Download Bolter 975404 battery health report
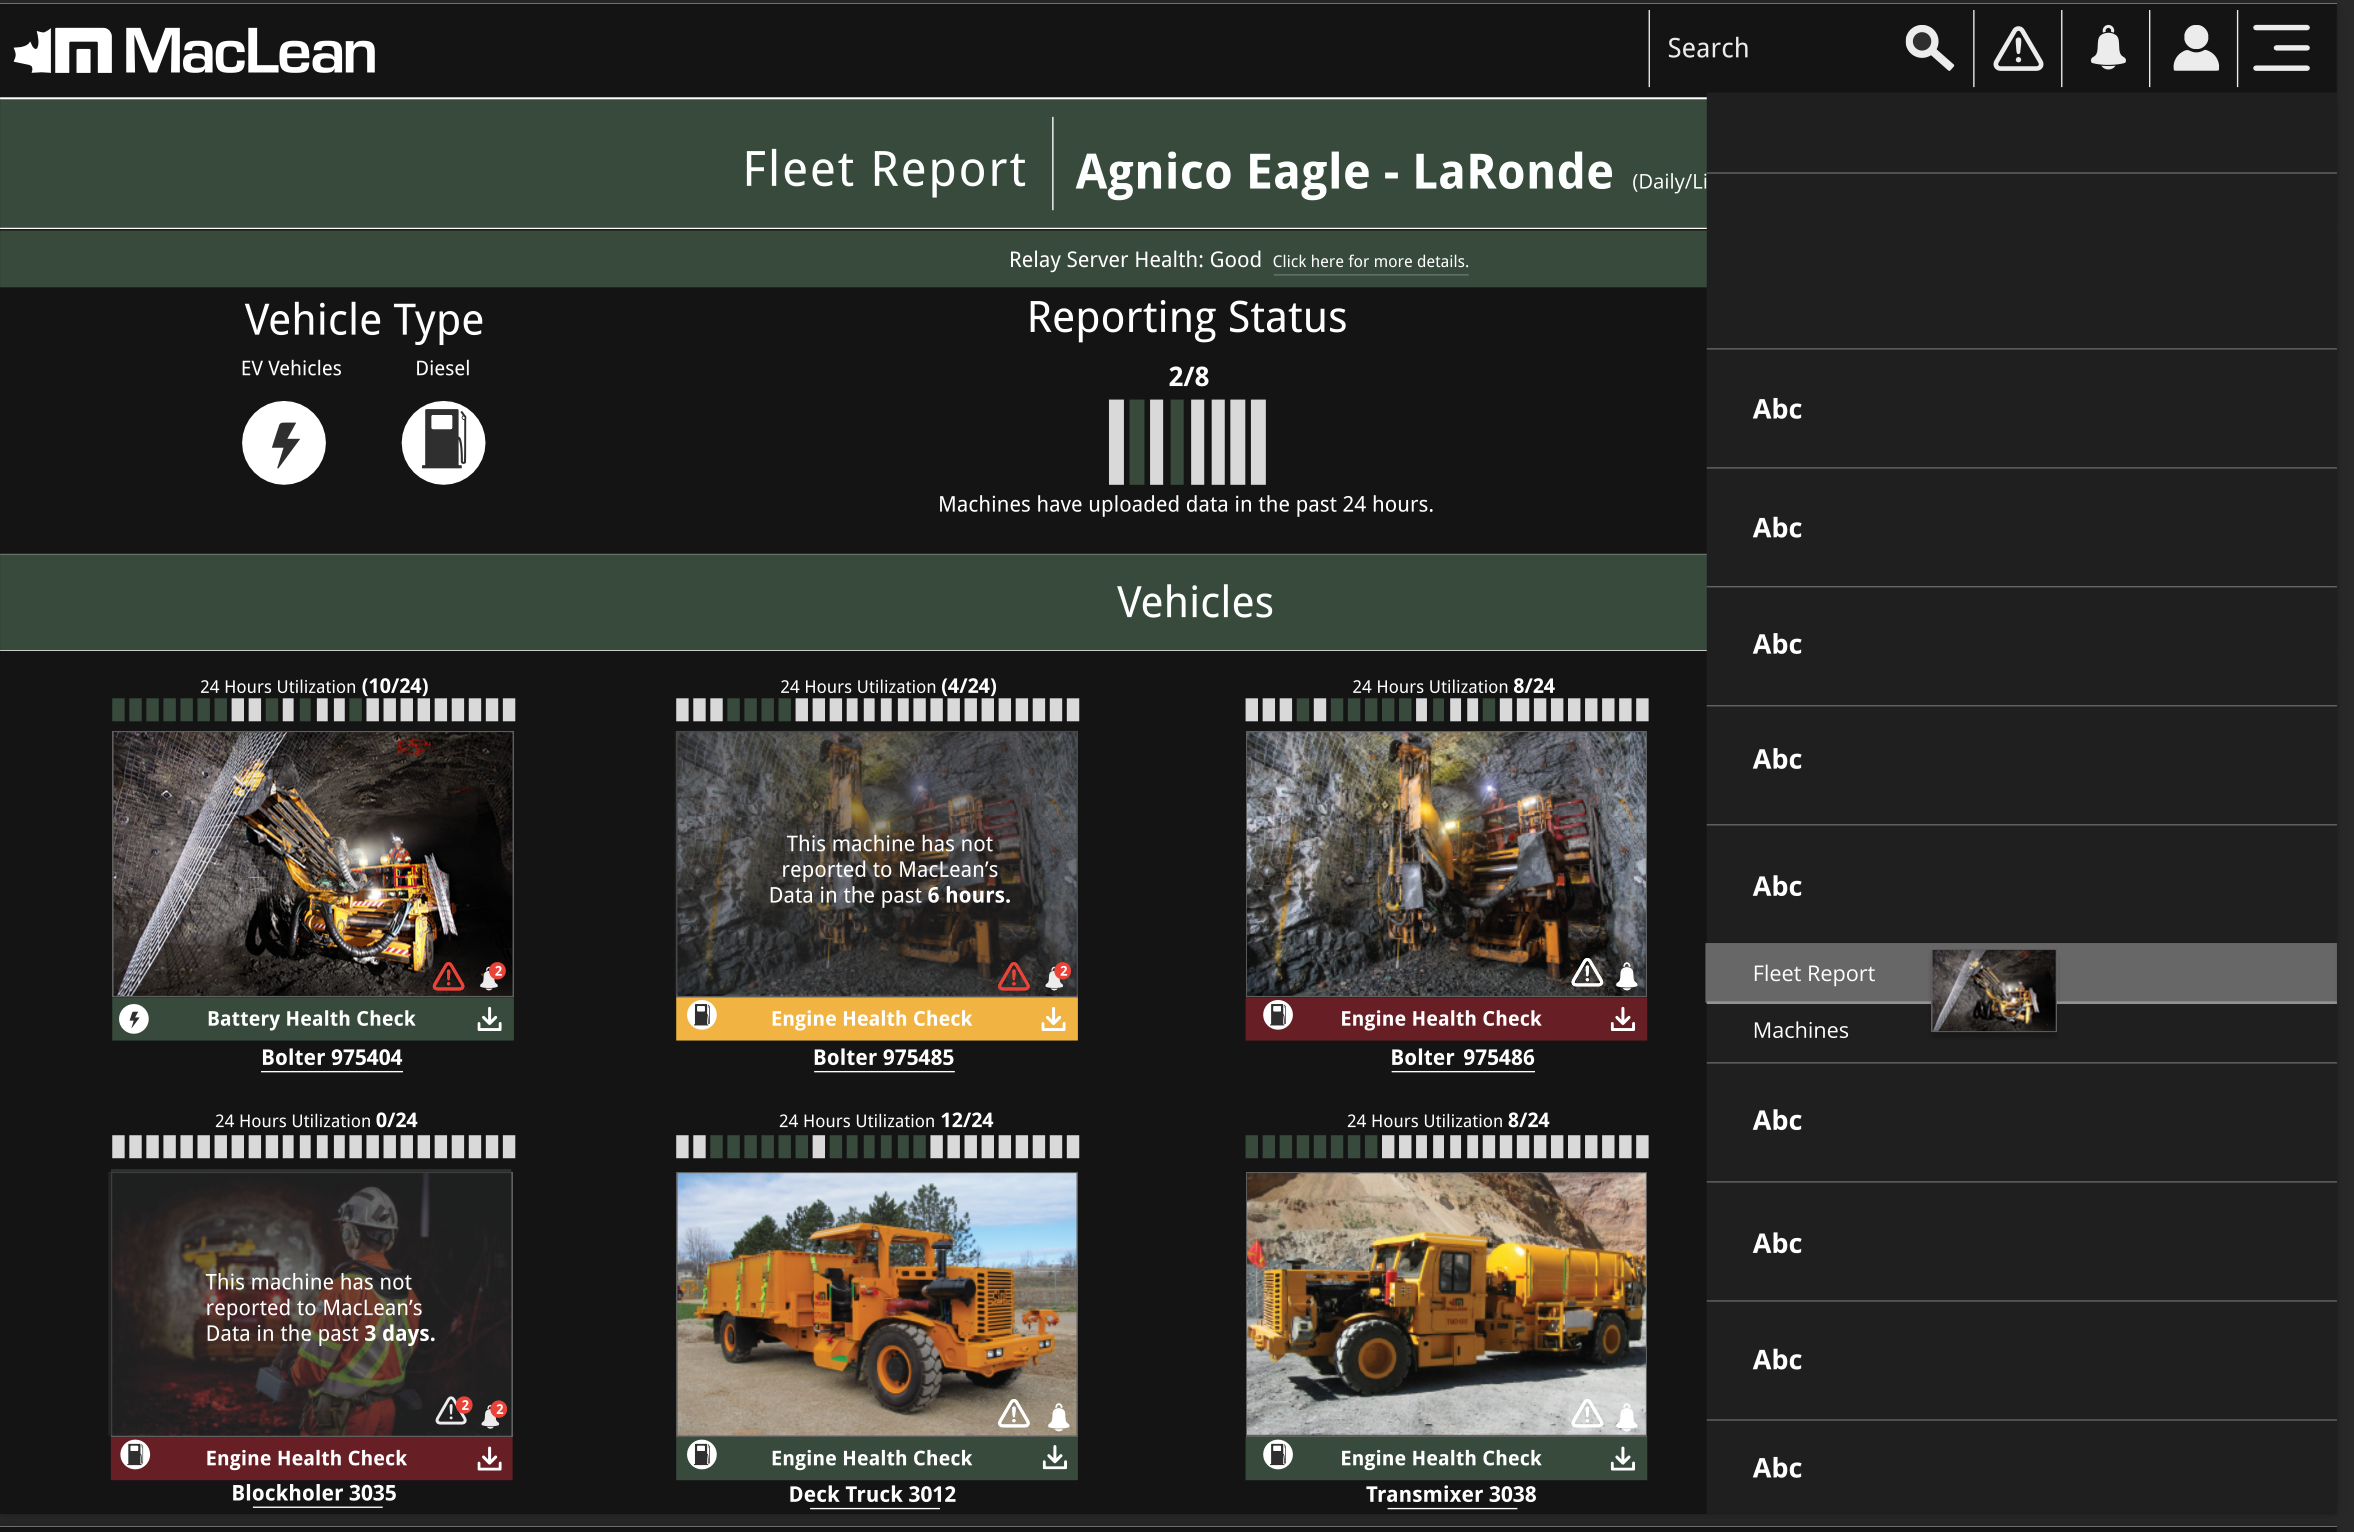The width and height of the screenshot is (2354, 1532). click(x=489, y=1019)
